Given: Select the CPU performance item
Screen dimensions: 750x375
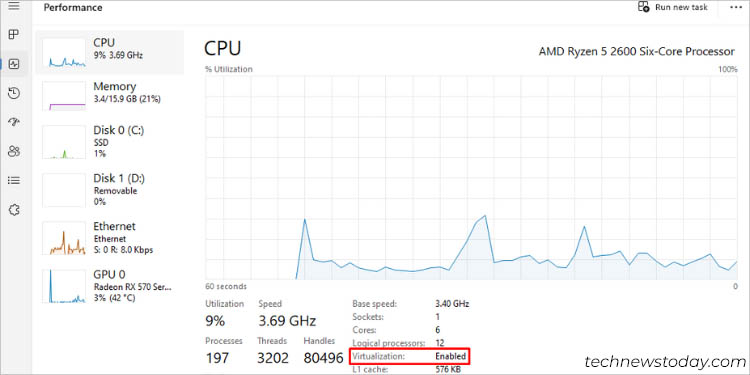Looking at the screenshot, I should click(x=110, y=53).
